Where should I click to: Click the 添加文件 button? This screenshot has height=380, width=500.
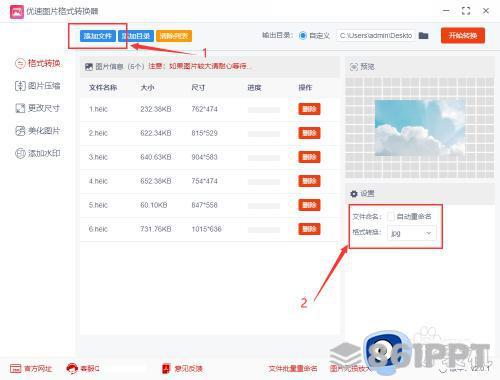[98, 36]
